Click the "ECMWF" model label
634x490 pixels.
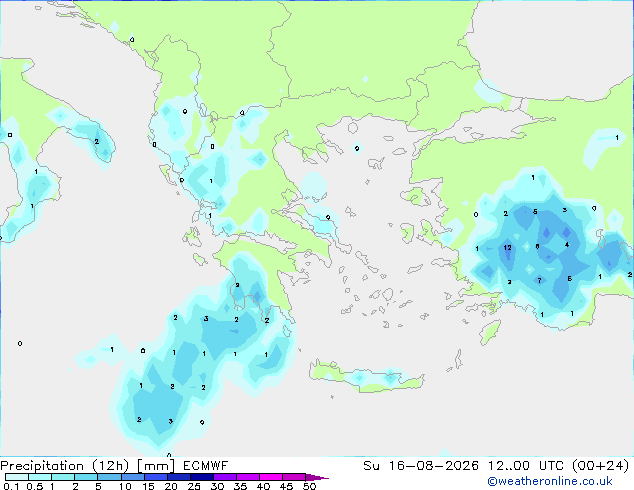205,466
